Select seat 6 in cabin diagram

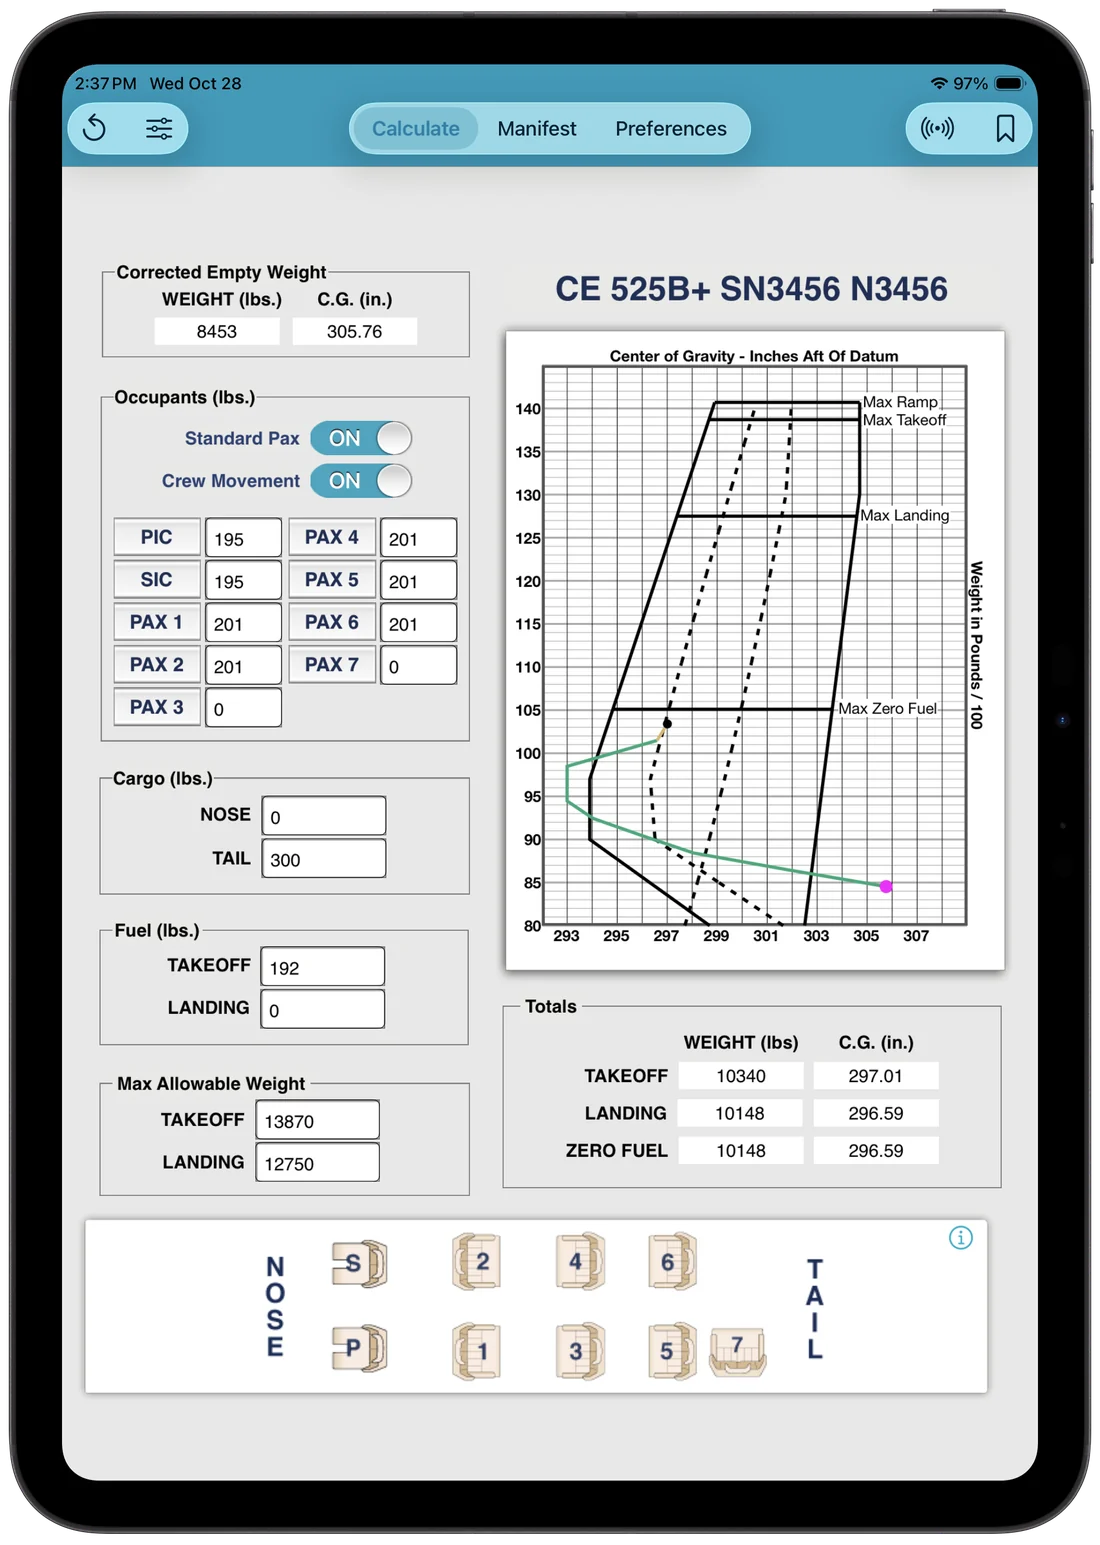click(672, 1261)
